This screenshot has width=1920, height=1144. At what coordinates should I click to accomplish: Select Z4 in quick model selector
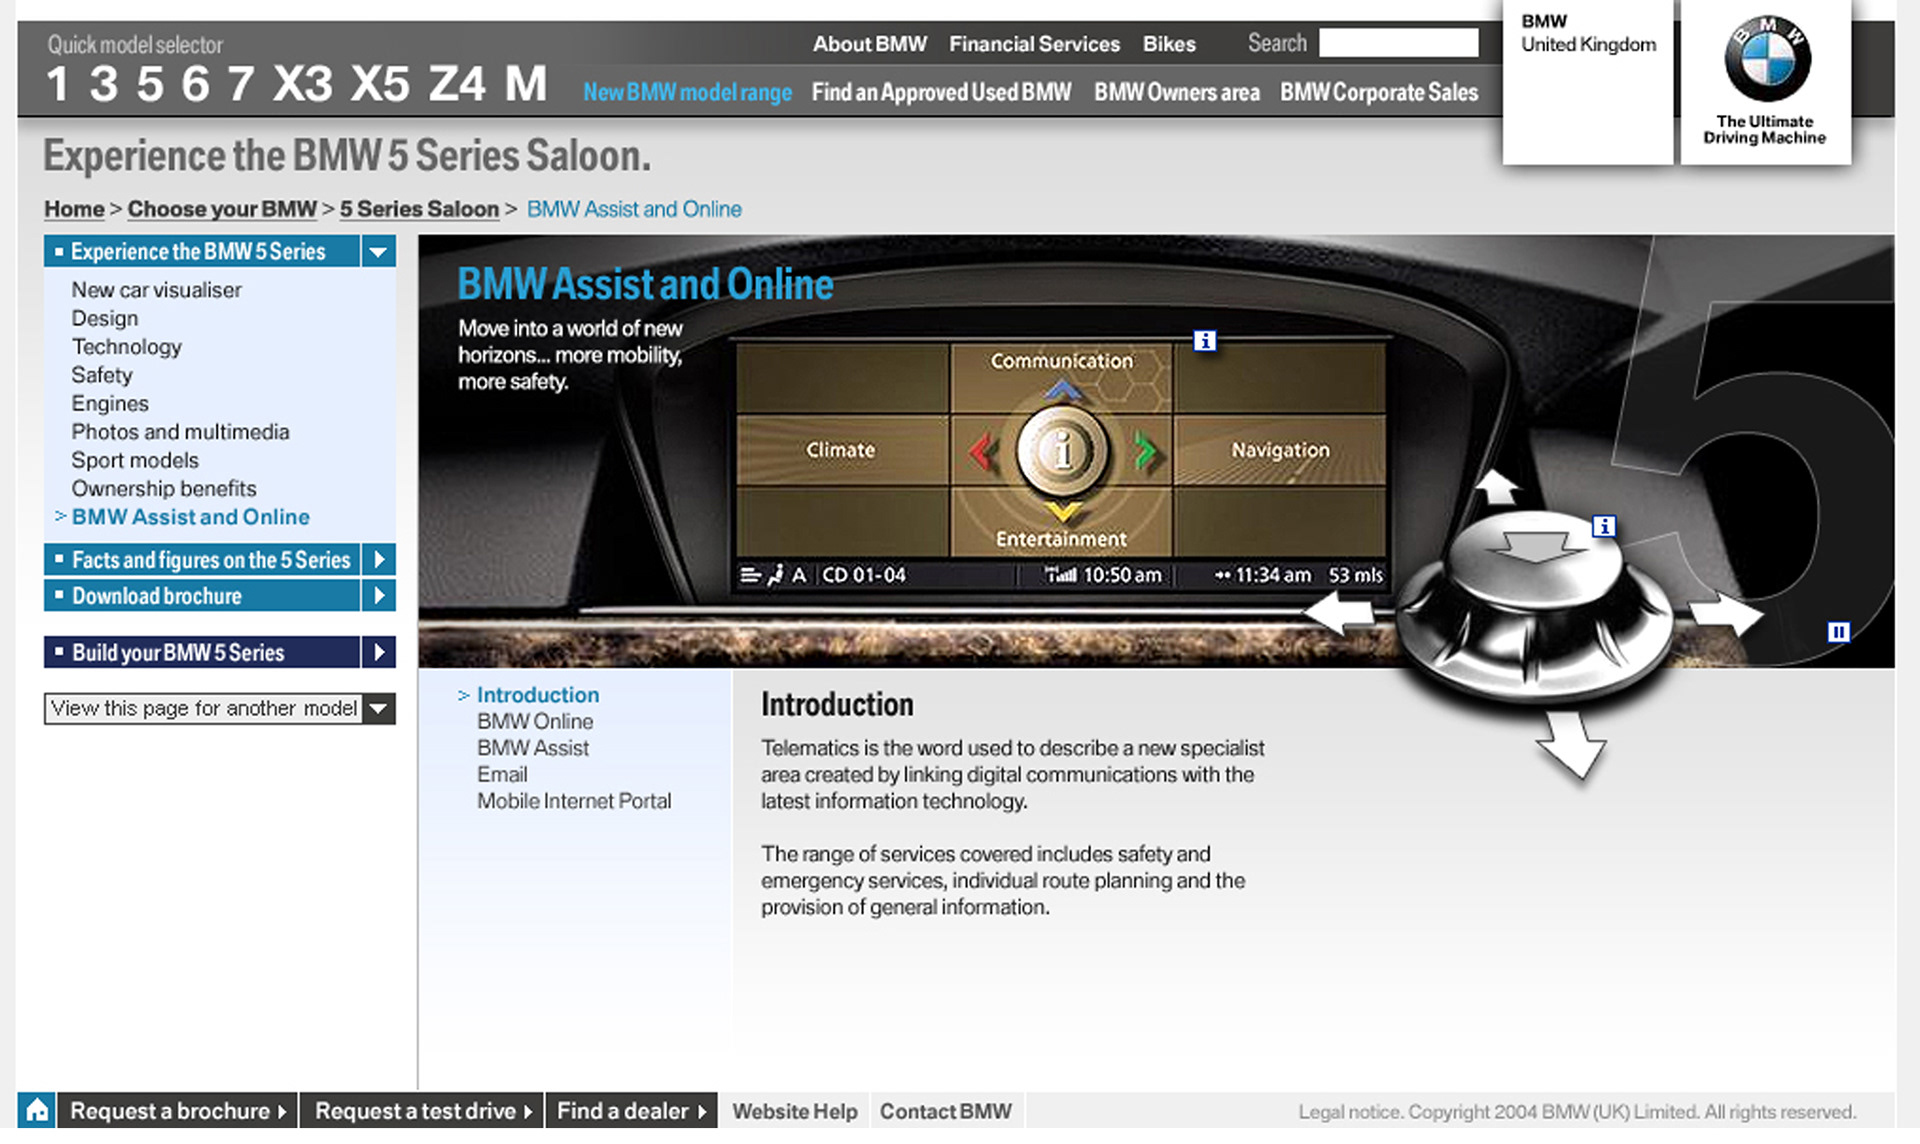[458, 84]
